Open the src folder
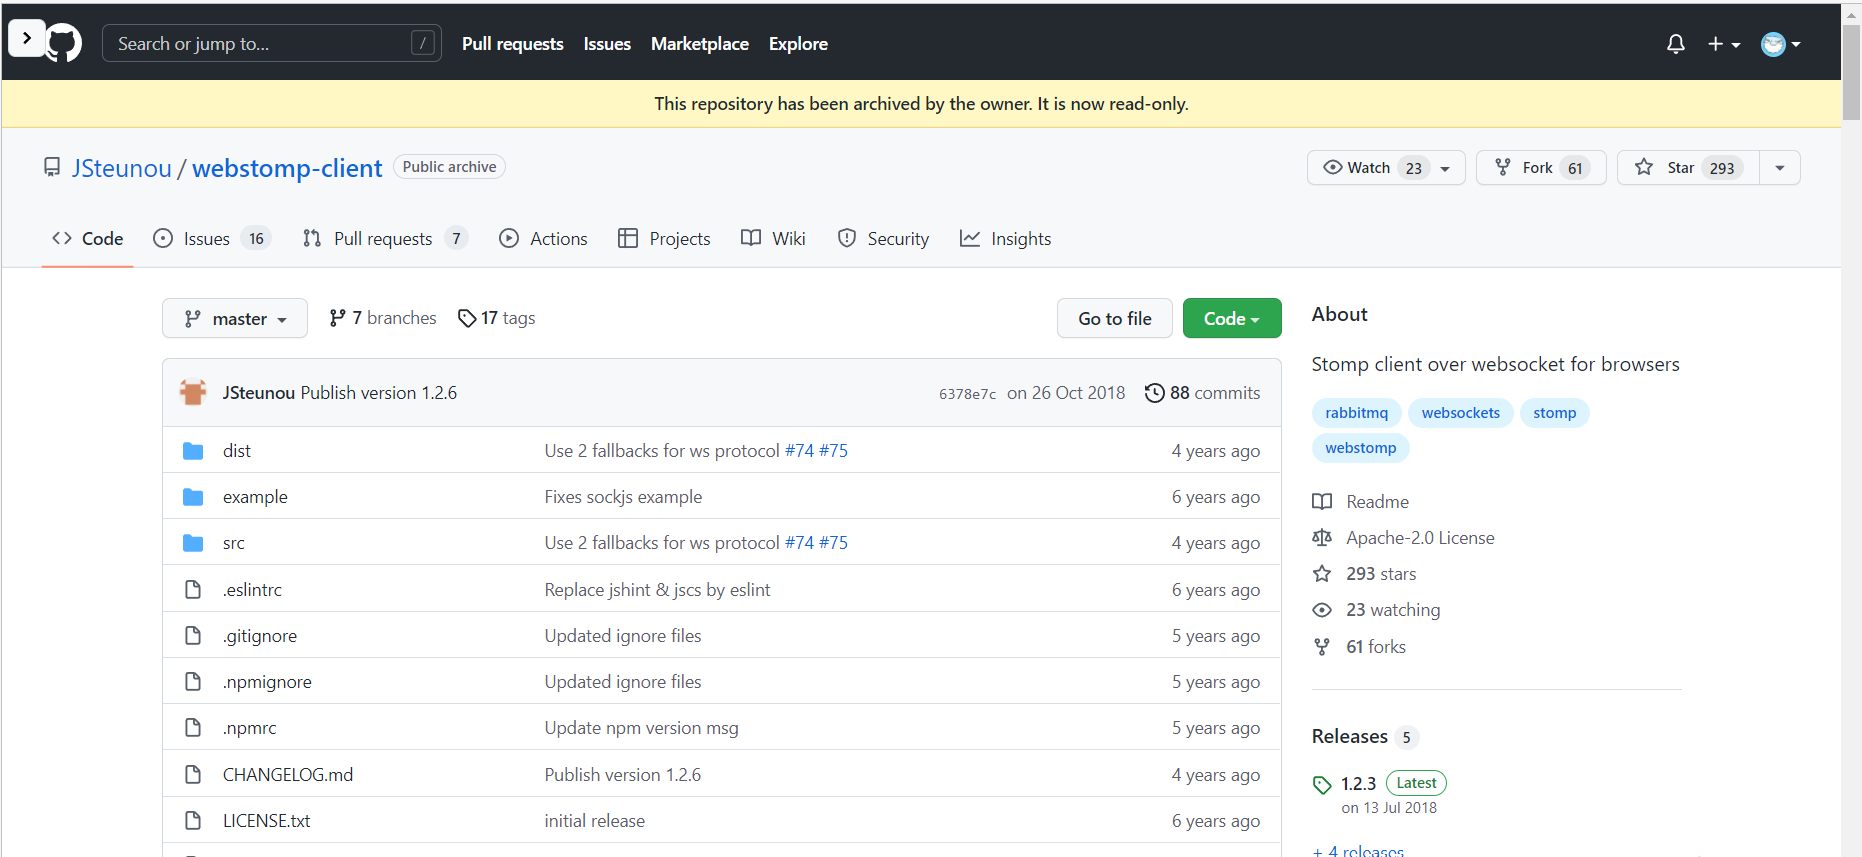 (x=234, y=543)
